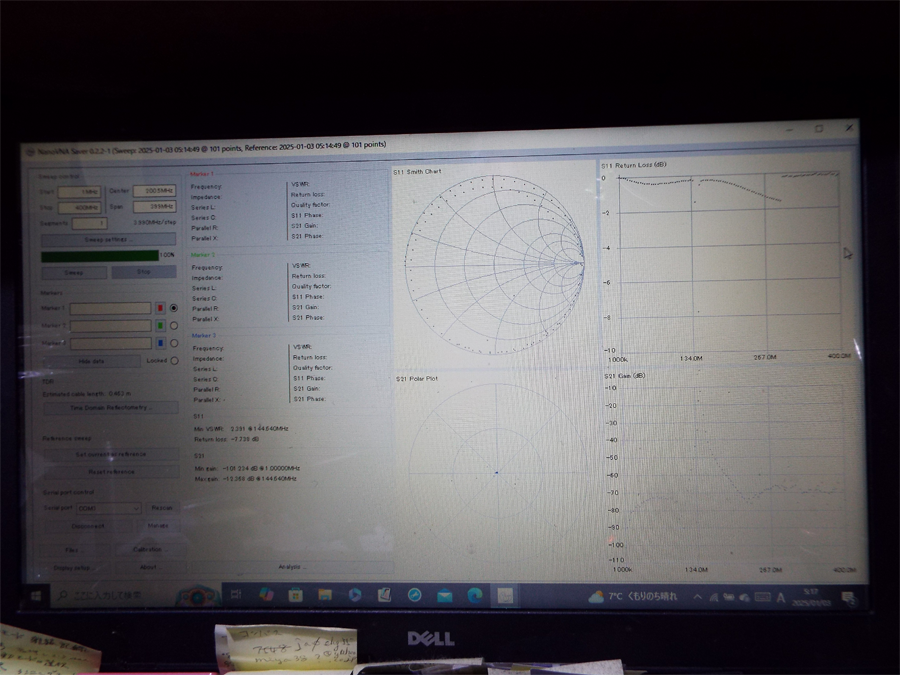Viewport: 900px width, 675px height.
Task: Open the Sweep settings dialog
Action: pyautogui.click(x=110, y=240)
